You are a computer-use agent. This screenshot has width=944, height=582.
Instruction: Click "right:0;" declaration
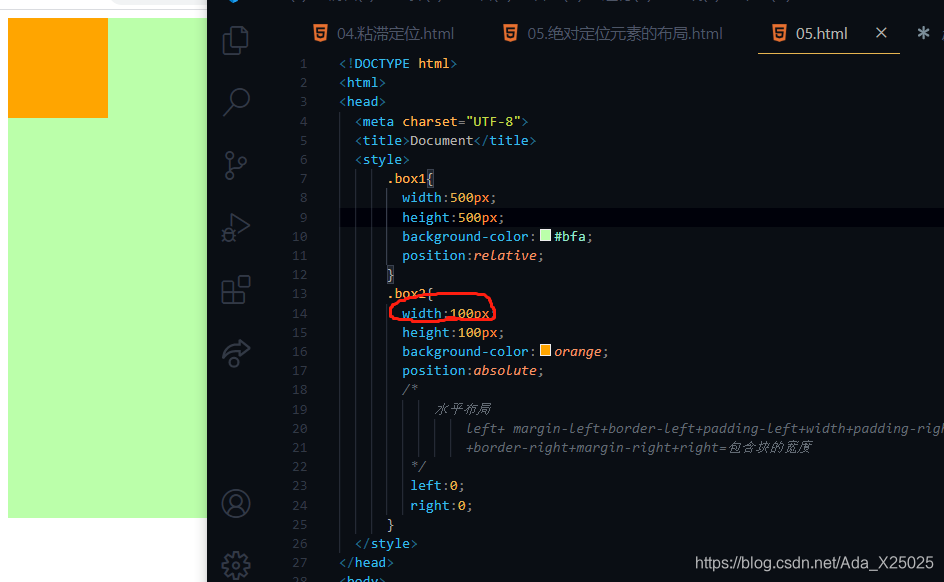[441, 506]
